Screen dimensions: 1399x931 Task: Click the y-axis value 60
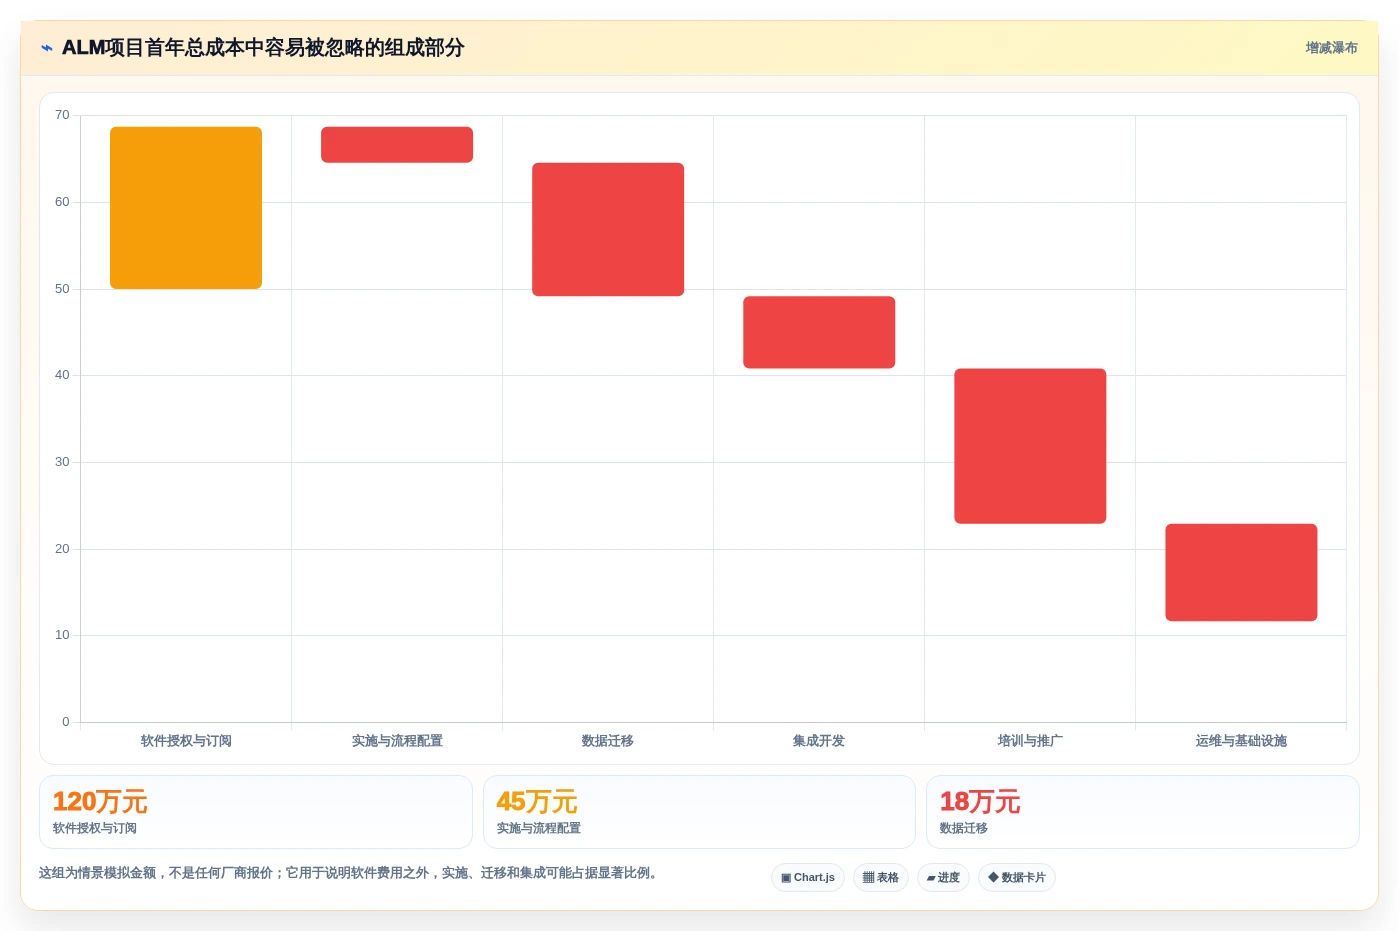tap(62, 202)
